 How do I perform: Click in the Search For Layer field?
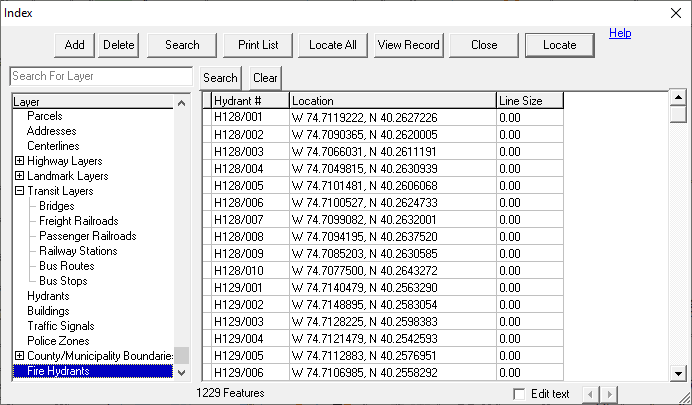[x=100, y=77]
